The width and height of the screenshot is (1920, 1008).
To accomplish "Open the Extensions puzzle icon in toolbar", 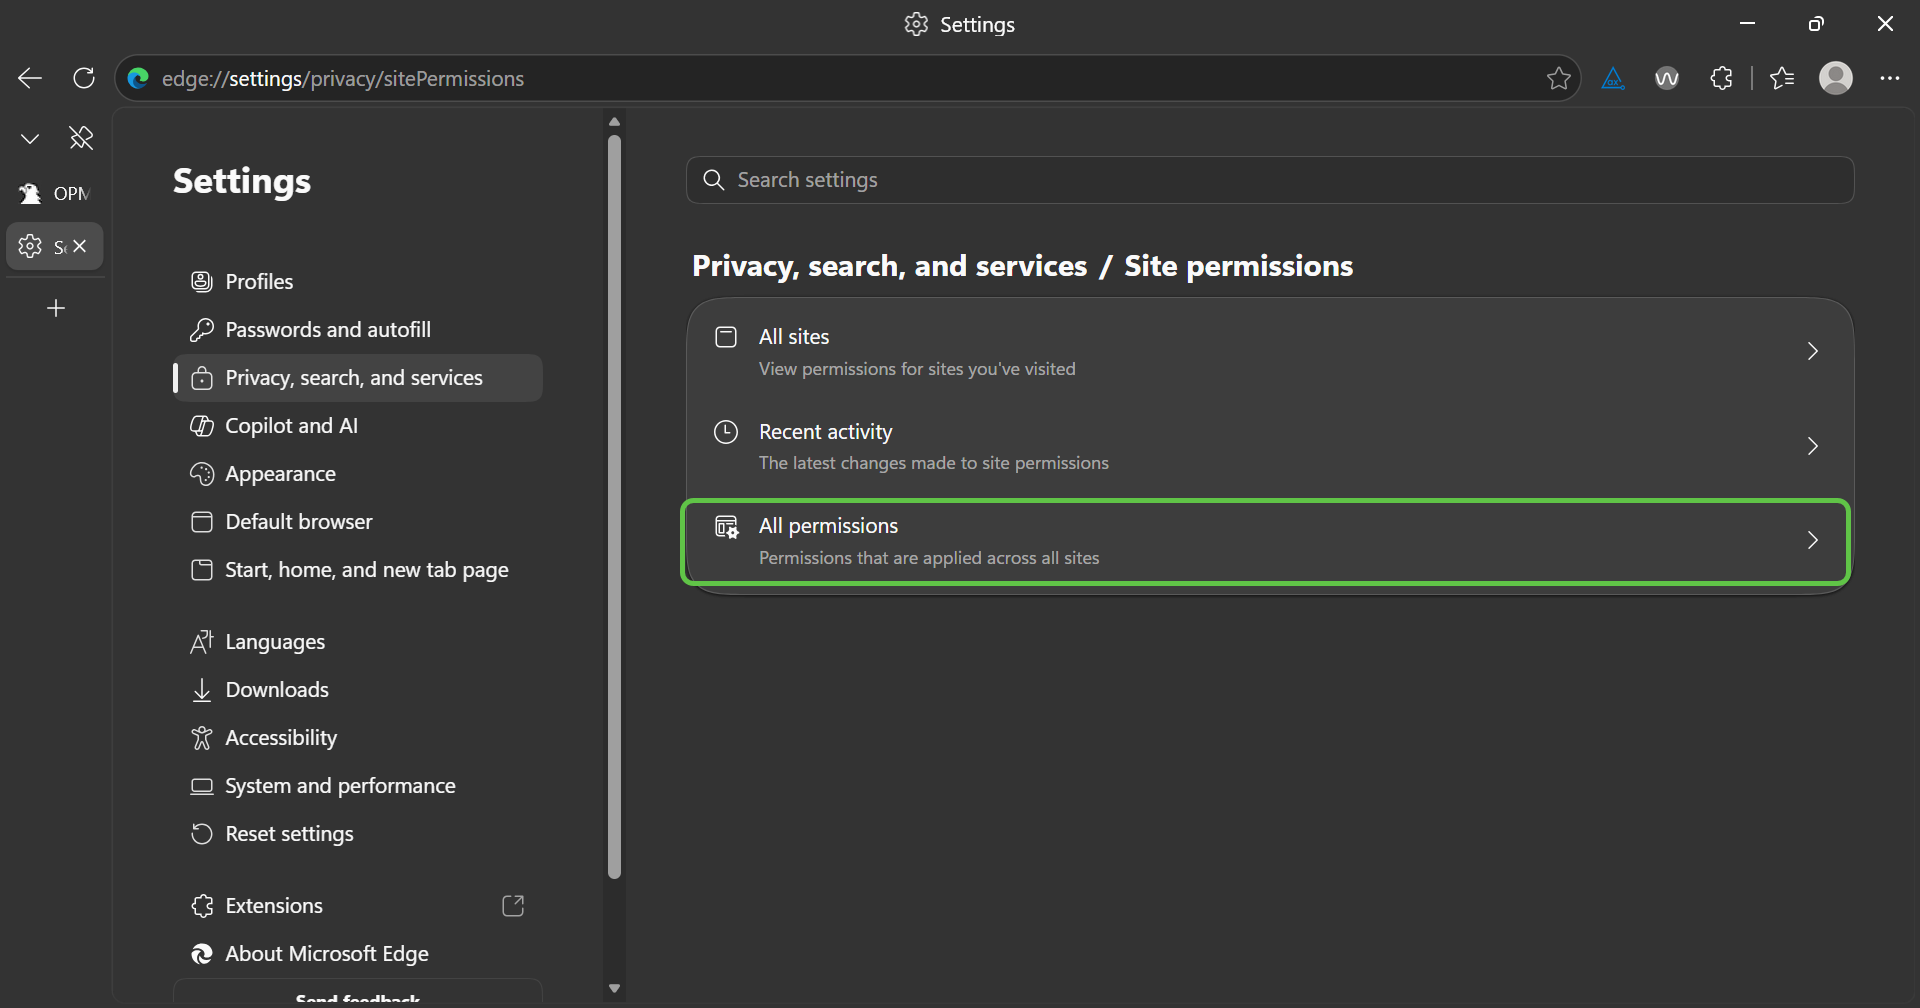I will (1721, 78).
